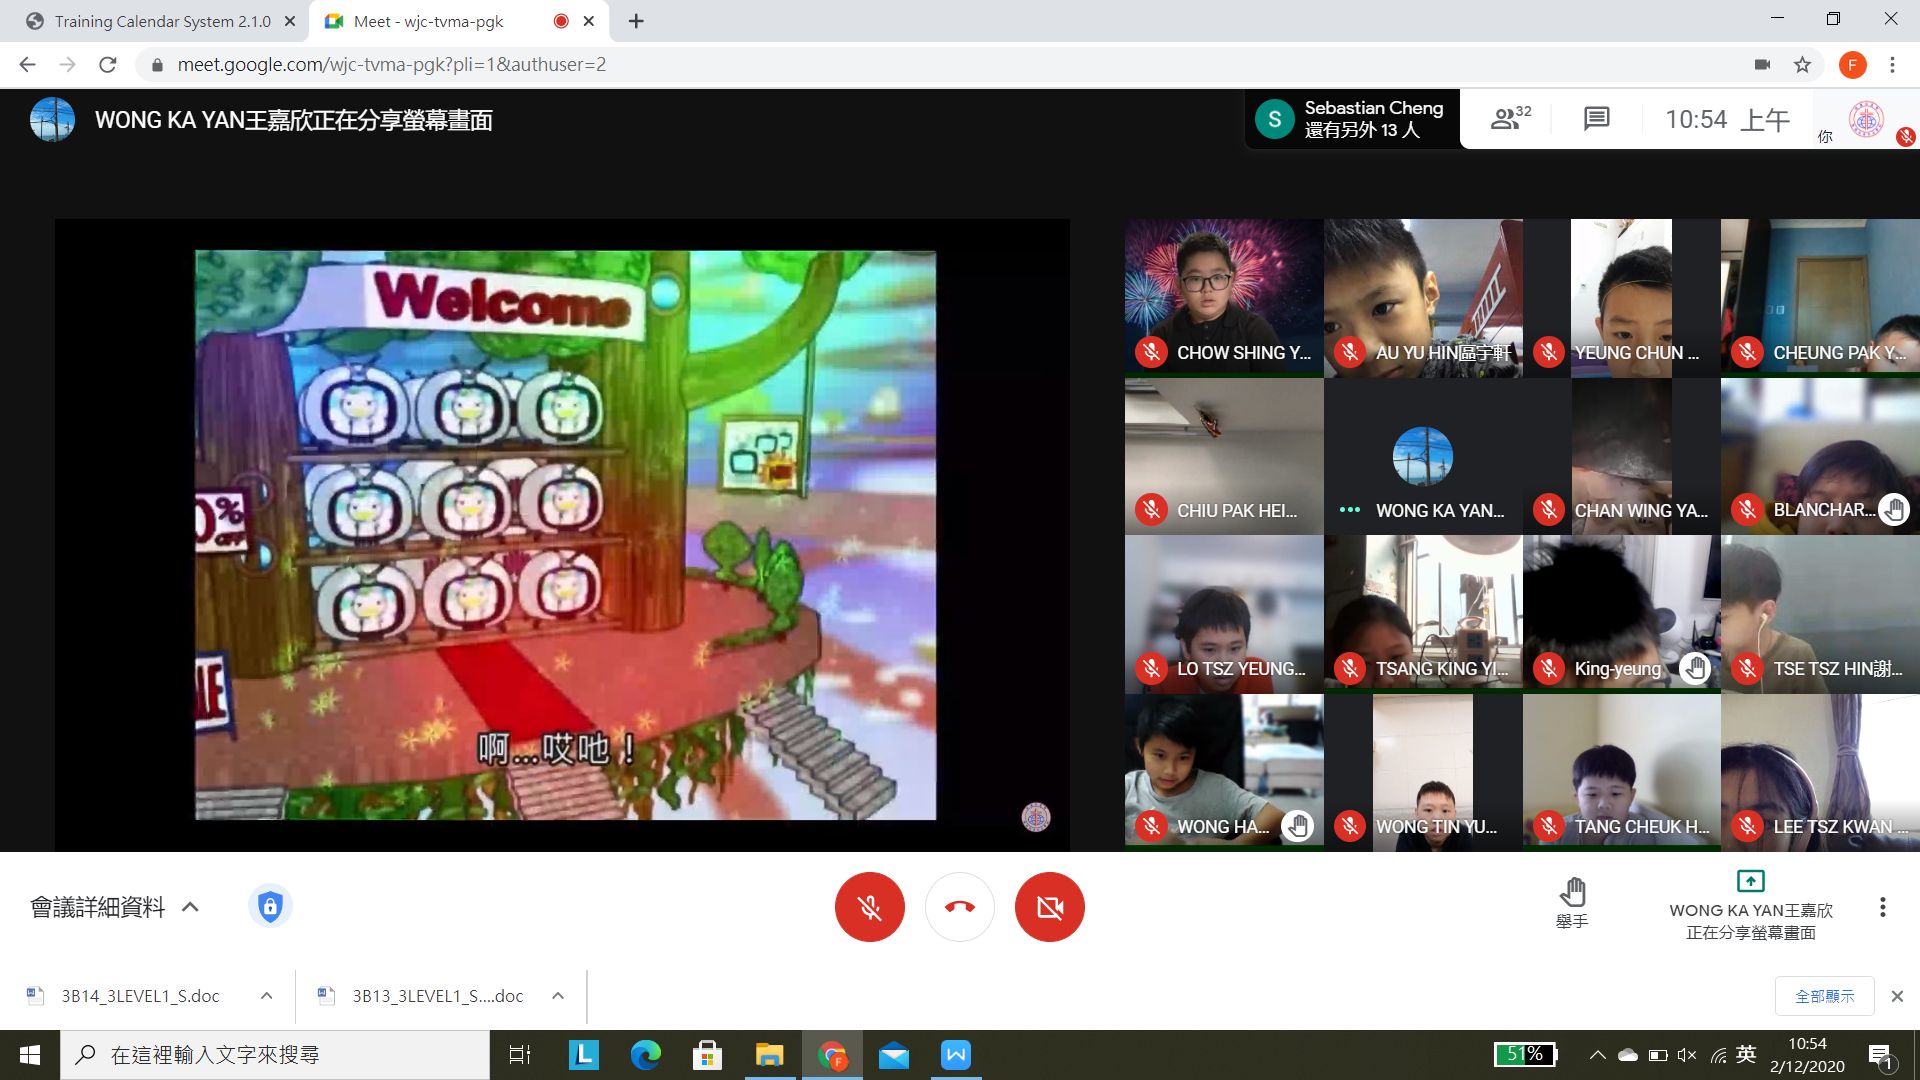1920x1080 pixels.
Task: Click the WONG KA YAN presenting indicator
Action: (1750, 907)
